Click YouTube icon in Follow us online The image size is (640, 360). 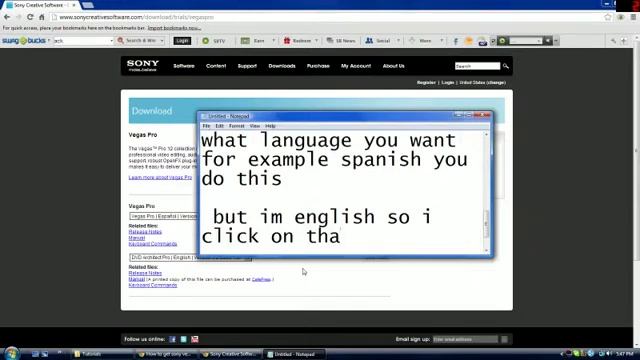[195, 339]
